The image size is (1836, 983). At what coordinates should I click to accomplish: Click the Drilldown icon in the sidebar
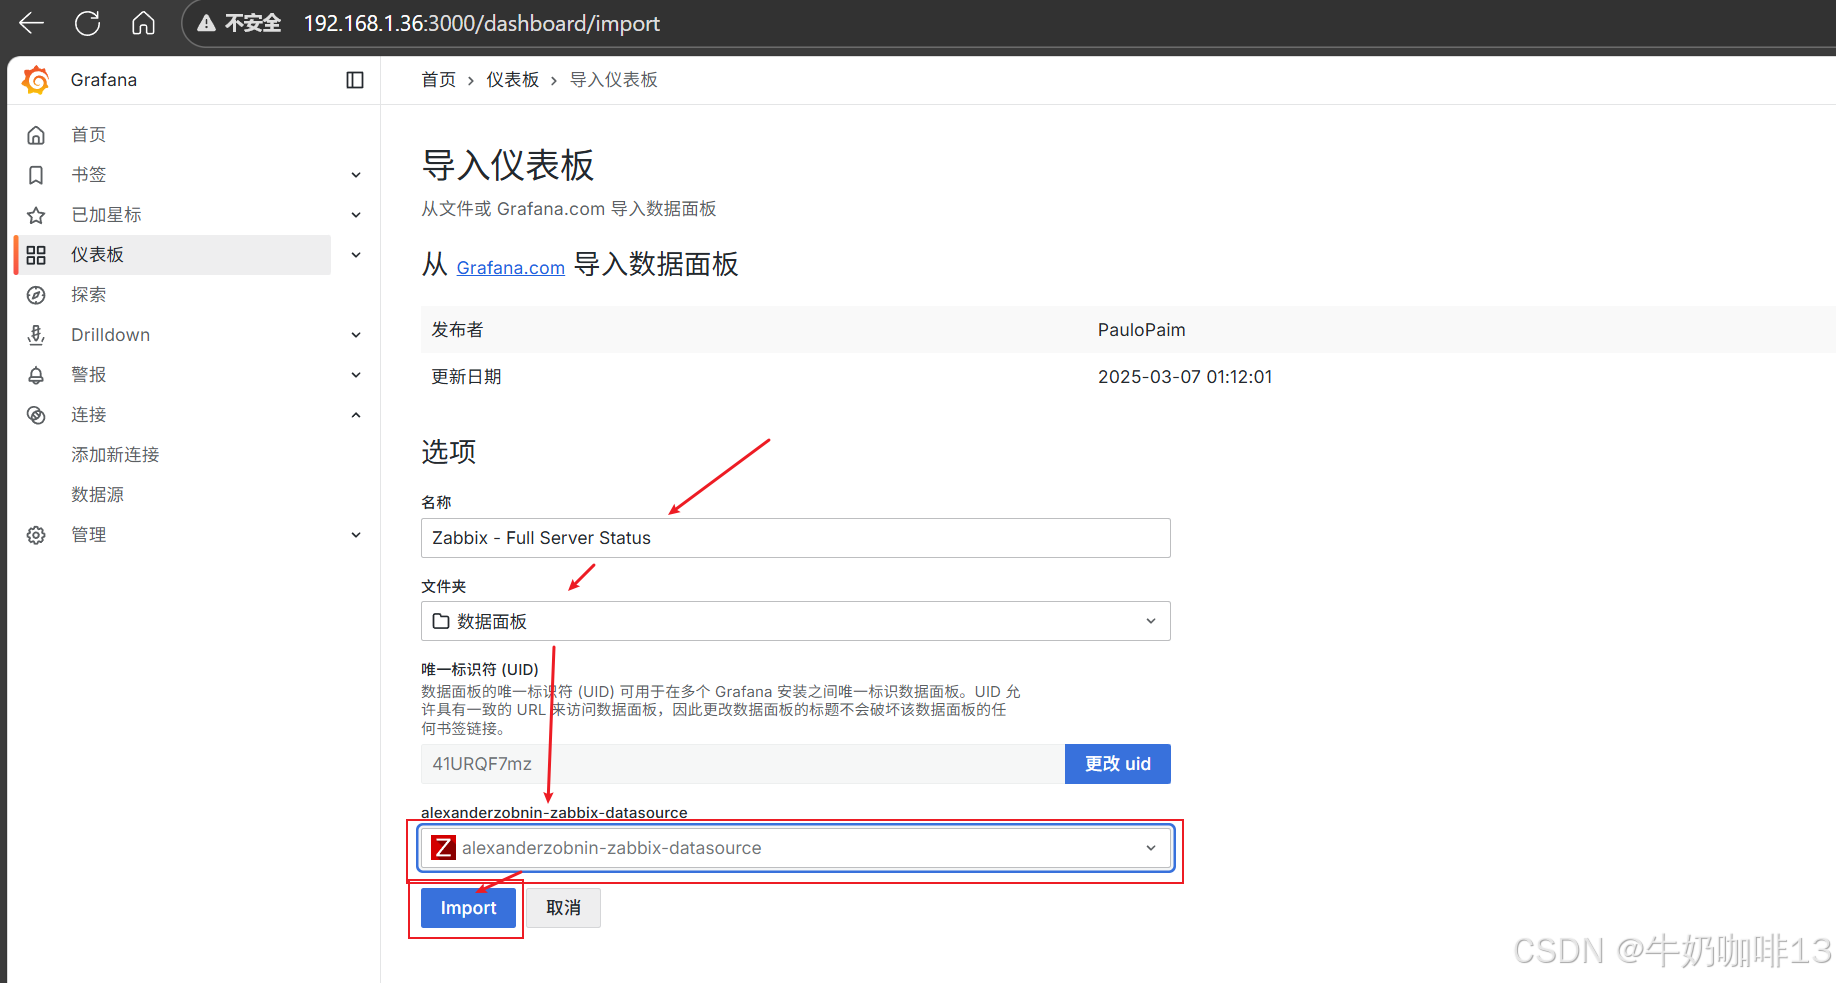(36, 335)
